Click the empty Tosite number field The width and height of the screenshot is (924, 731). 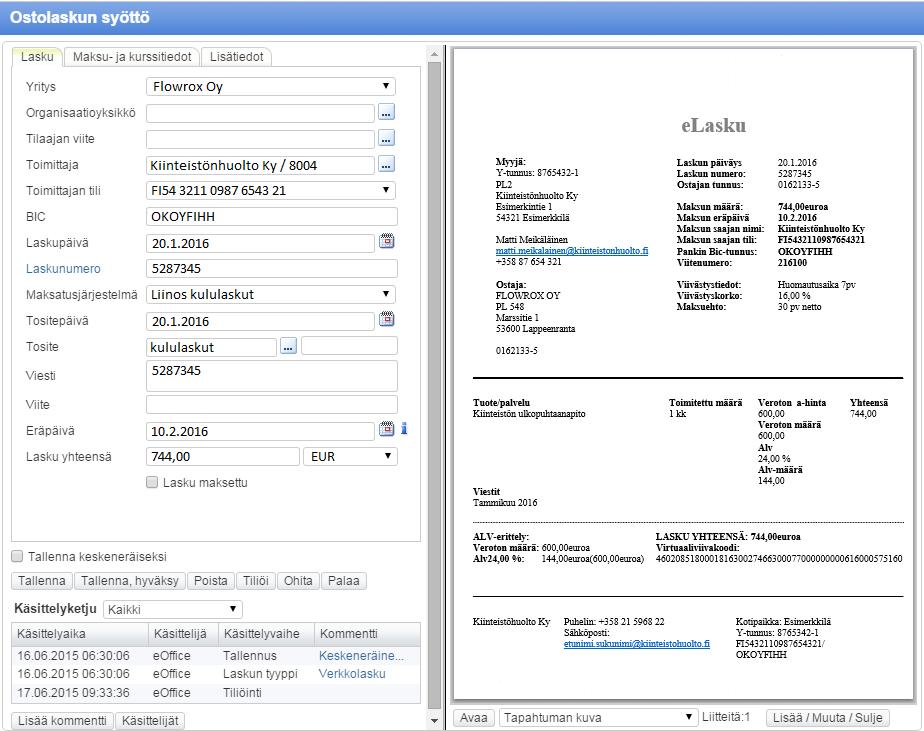click(349, 346)
